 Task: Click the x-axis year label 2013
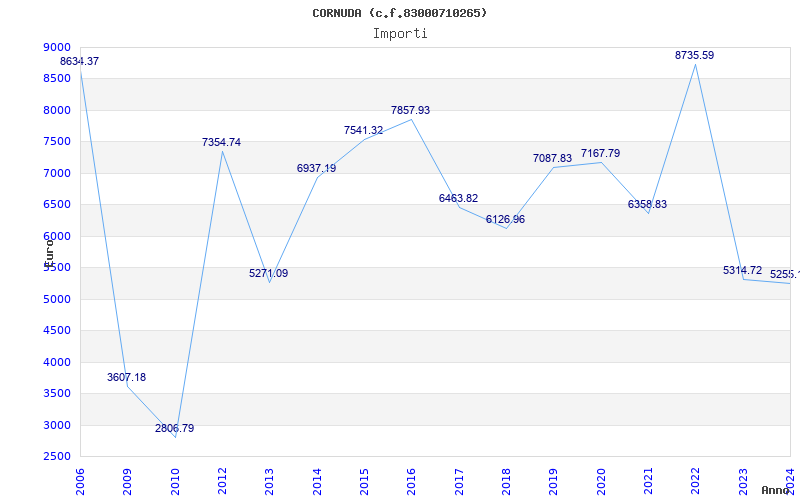269,482
